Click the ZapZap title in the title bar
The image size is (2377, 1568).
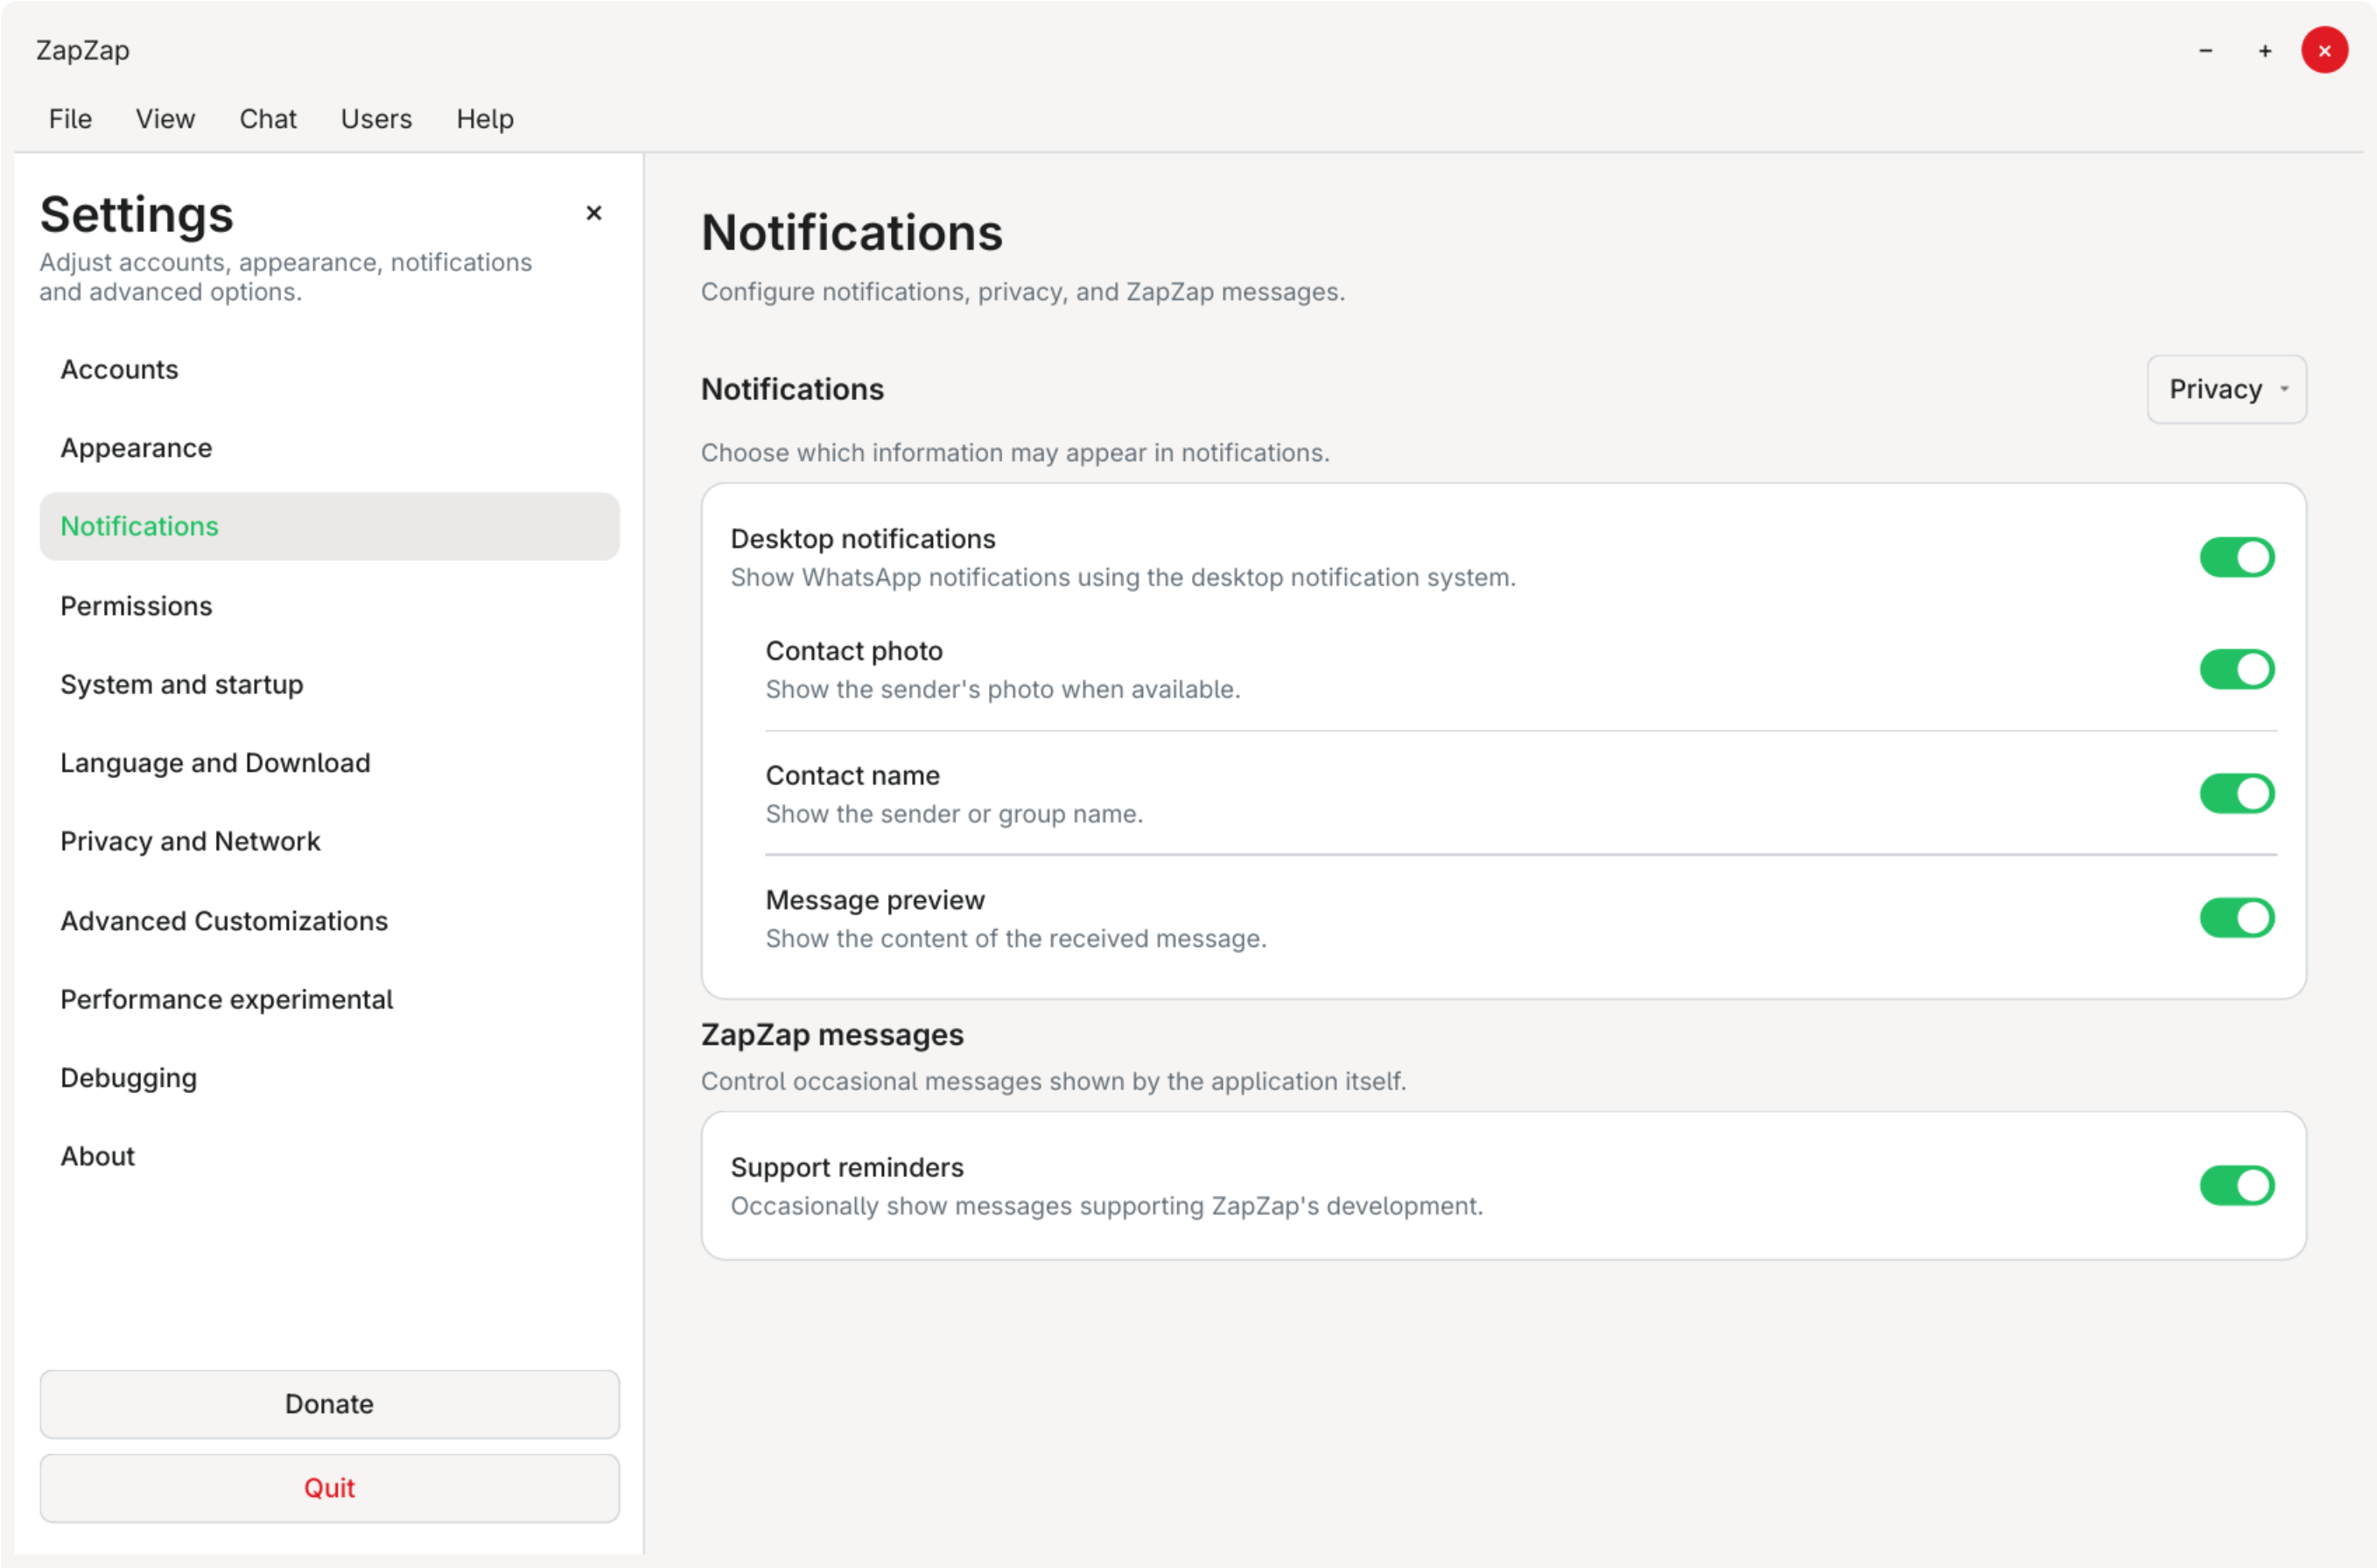click(83, 50)
